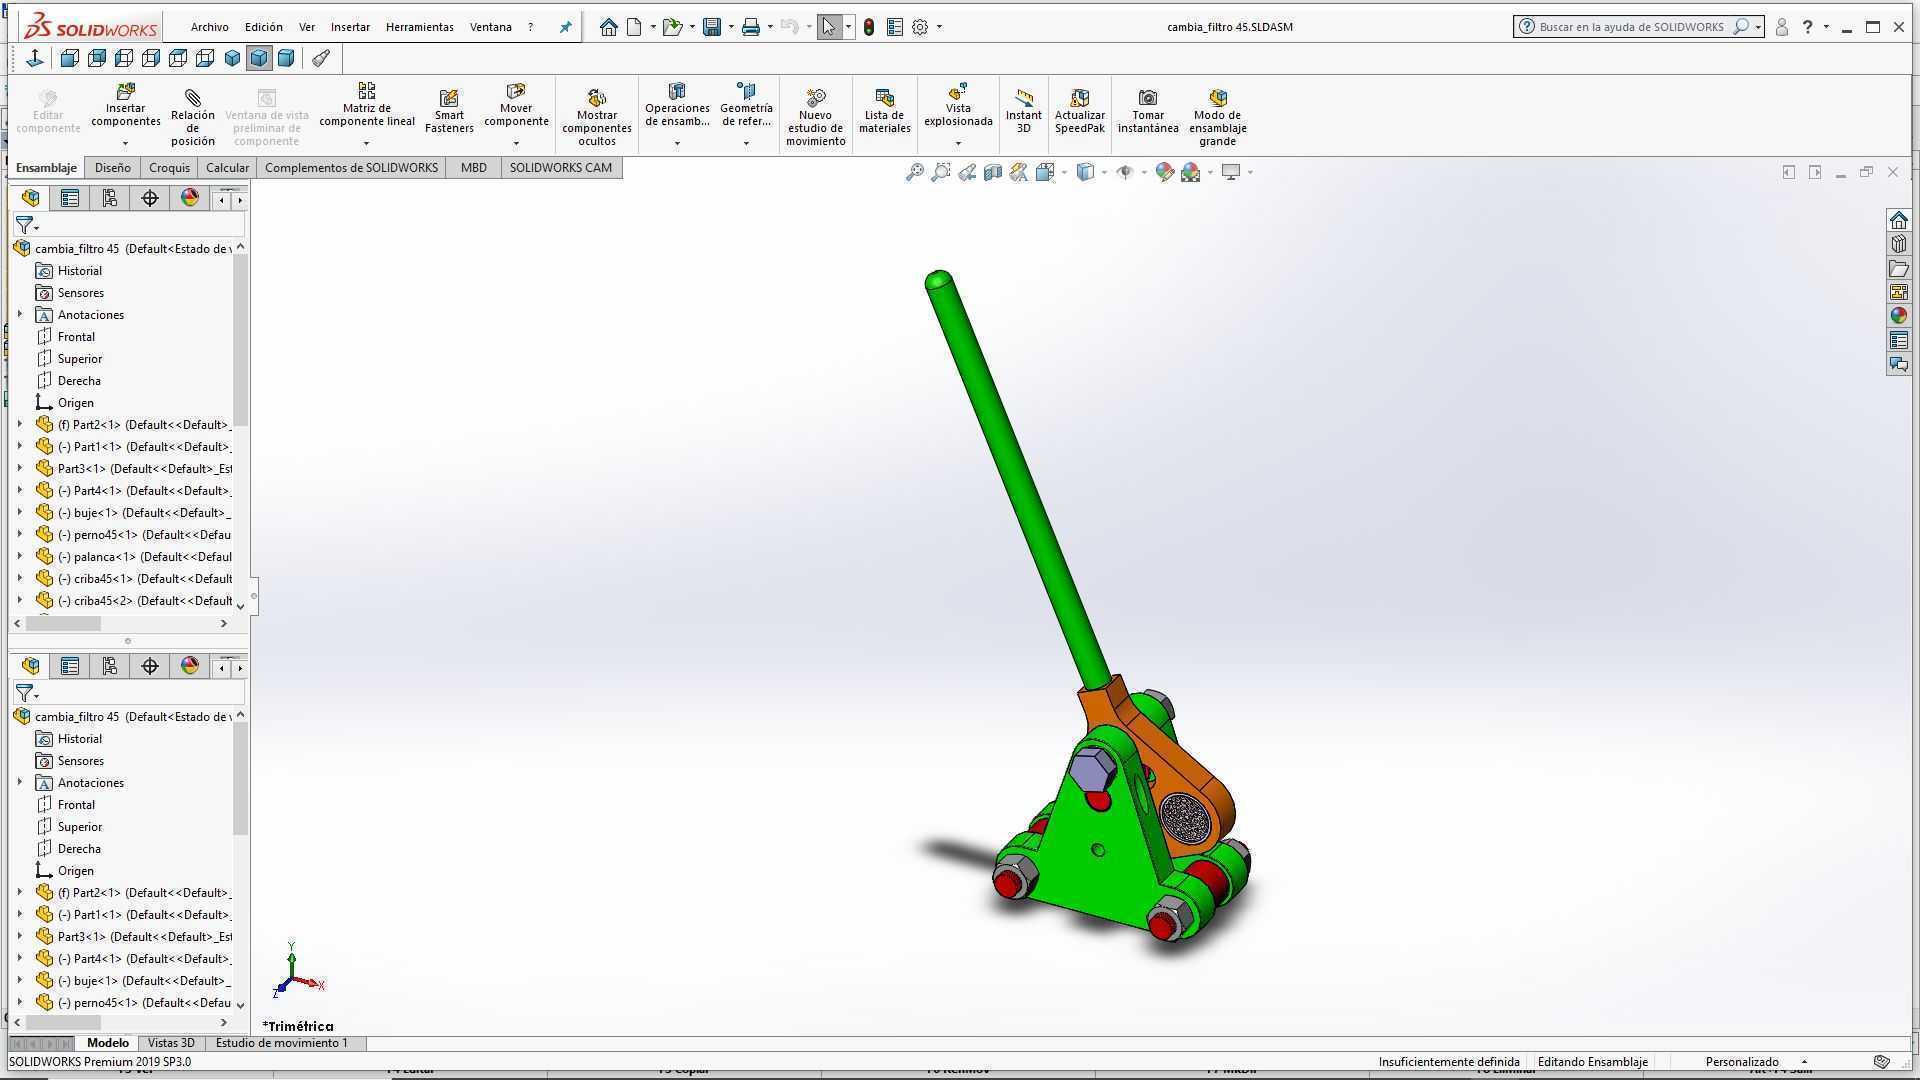Click the rebuild traffic light icon
1920x1080 pixels.
coord(869,27)
